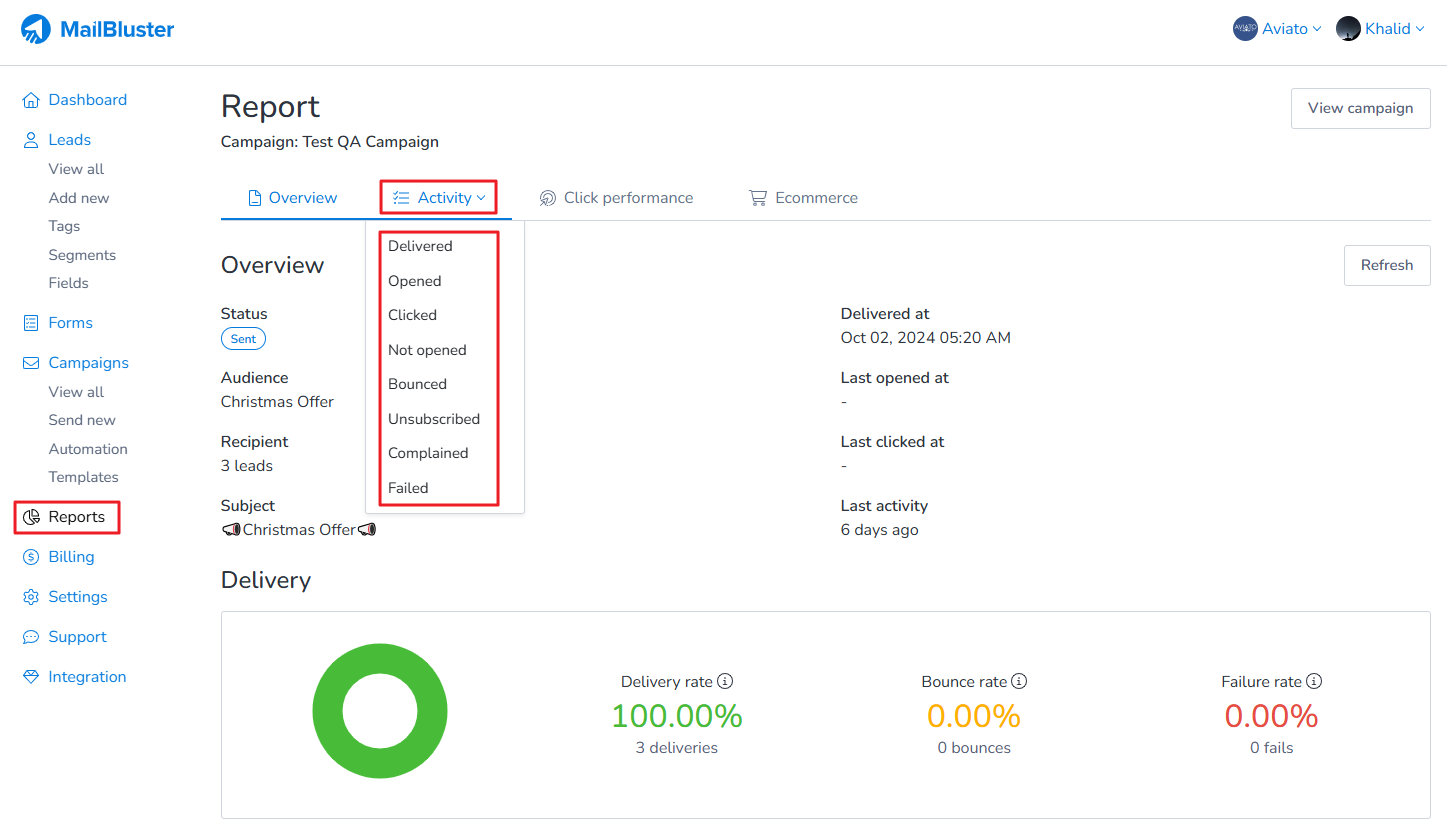Viewport: 1447px width, 832px height.
Task: Open the Khalid user account dropdown
Action: tap(1381, 29)
